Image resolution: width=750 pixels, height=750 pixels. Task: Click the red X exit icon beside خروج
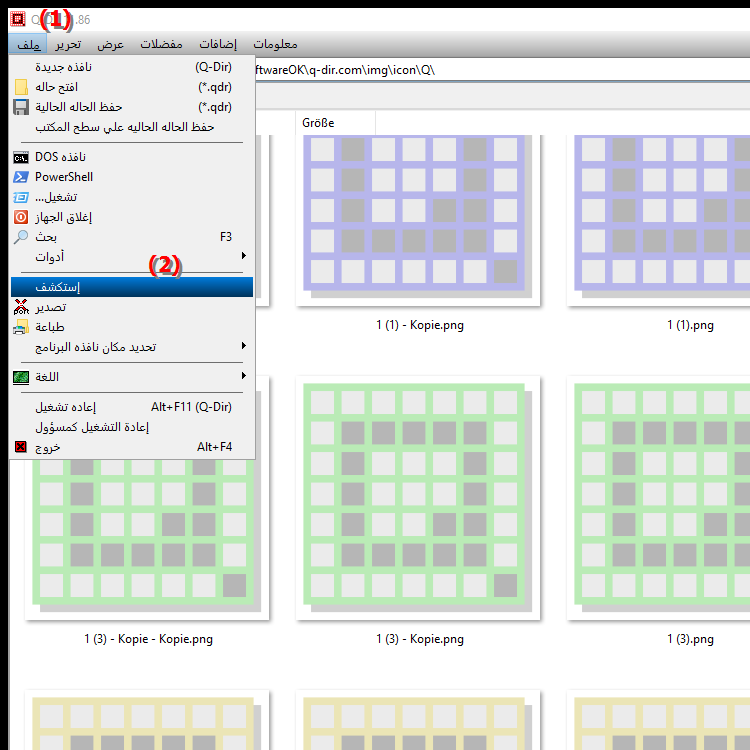tap(21, 447)
